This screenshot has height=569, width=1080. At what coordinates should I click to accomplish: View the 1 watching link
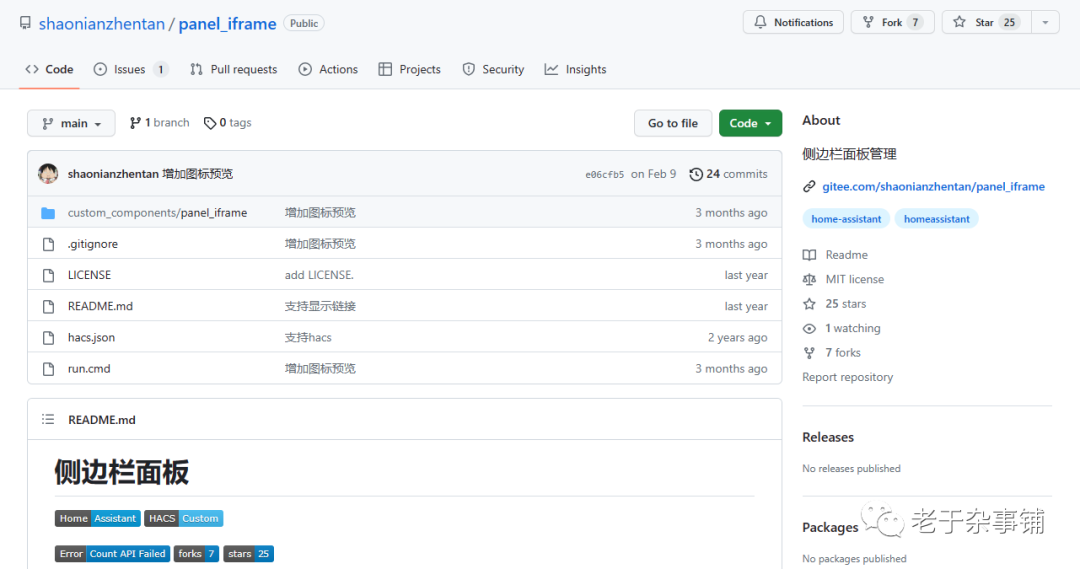pos(853,328)
